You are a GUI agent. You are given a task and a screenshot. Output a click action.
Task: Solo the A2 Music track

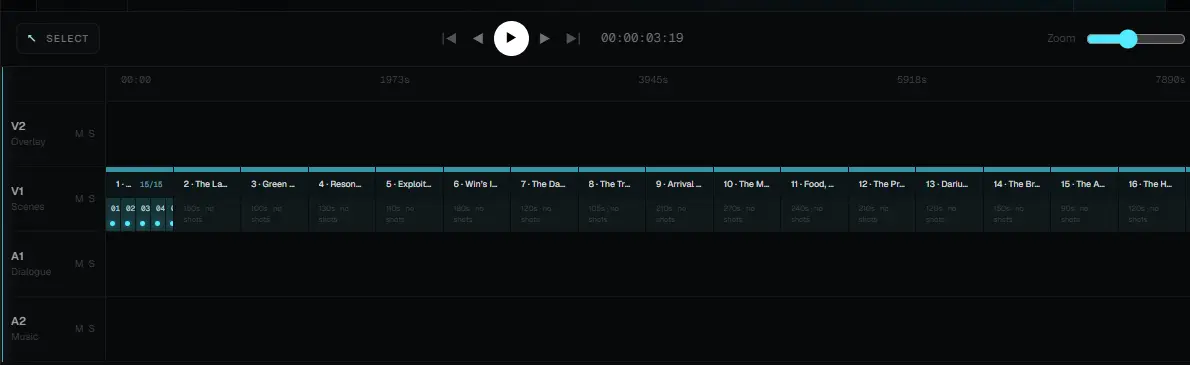92,329
